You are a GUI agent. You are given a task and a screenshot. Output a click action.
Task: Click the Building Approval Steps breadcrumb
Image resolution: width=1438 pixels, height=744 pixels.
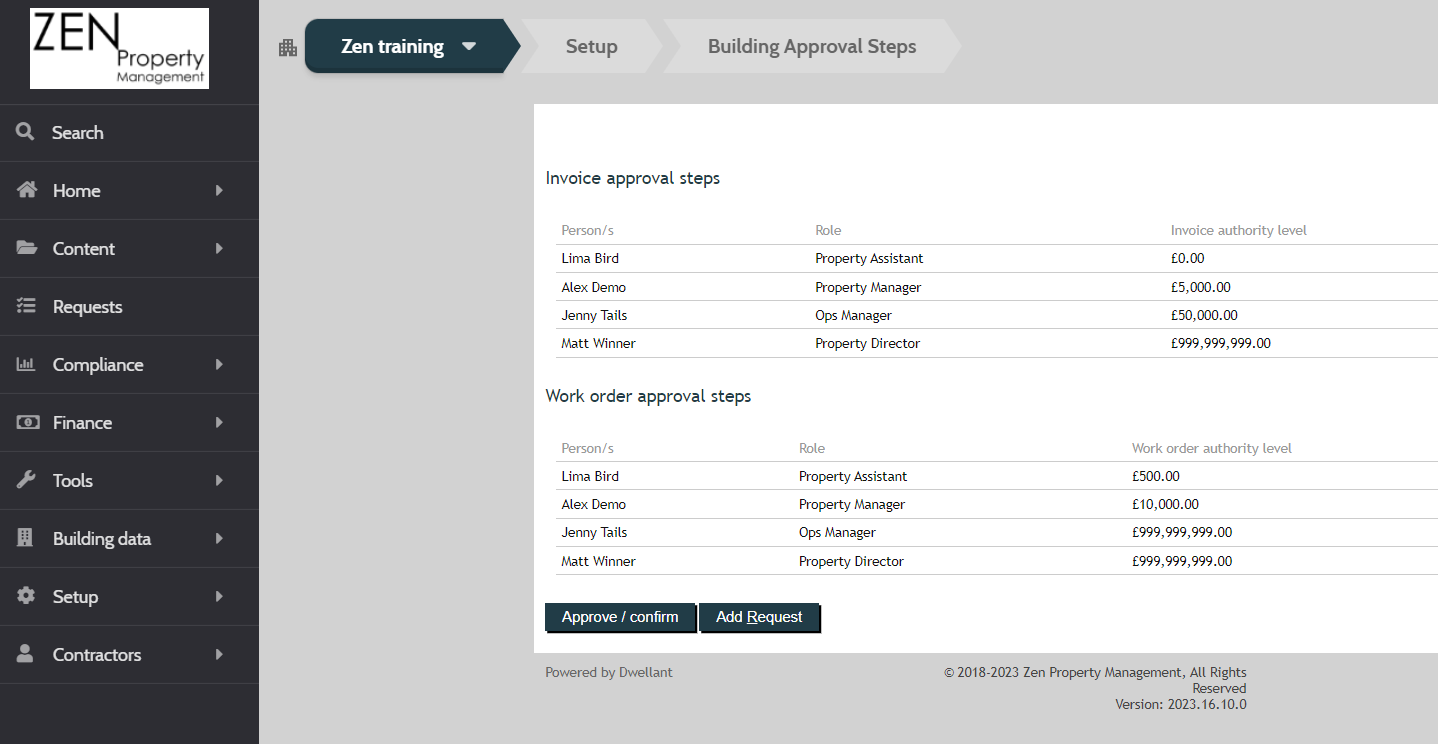click(812, 46)
